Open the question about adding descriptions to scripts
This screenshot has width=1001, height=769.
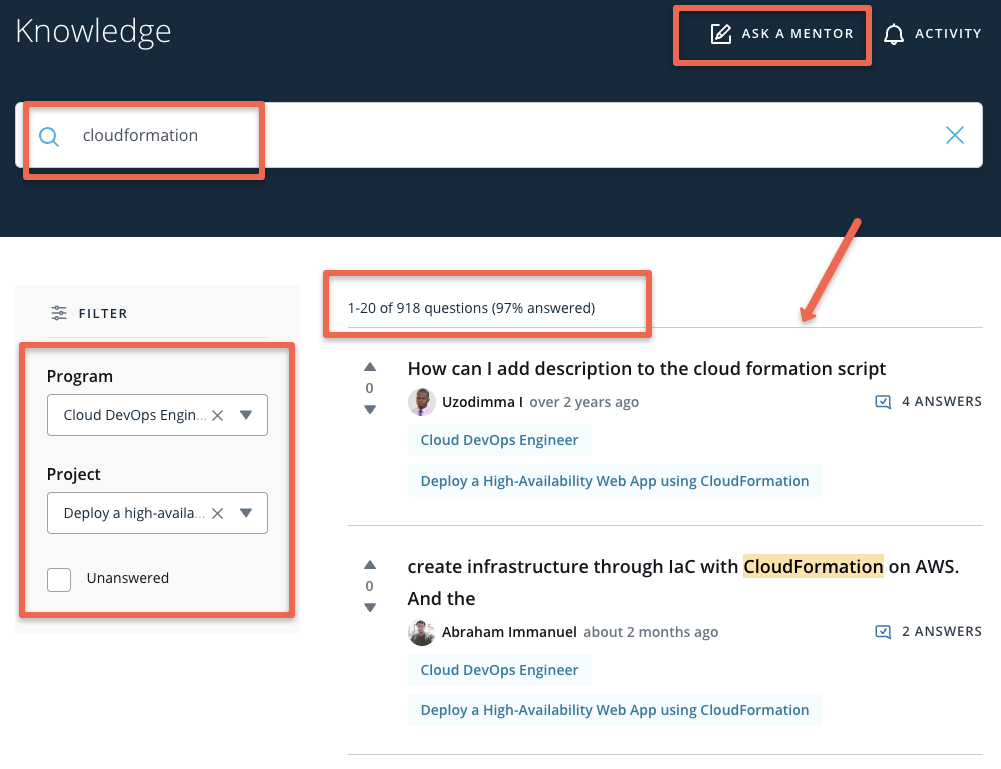(646, 368)
